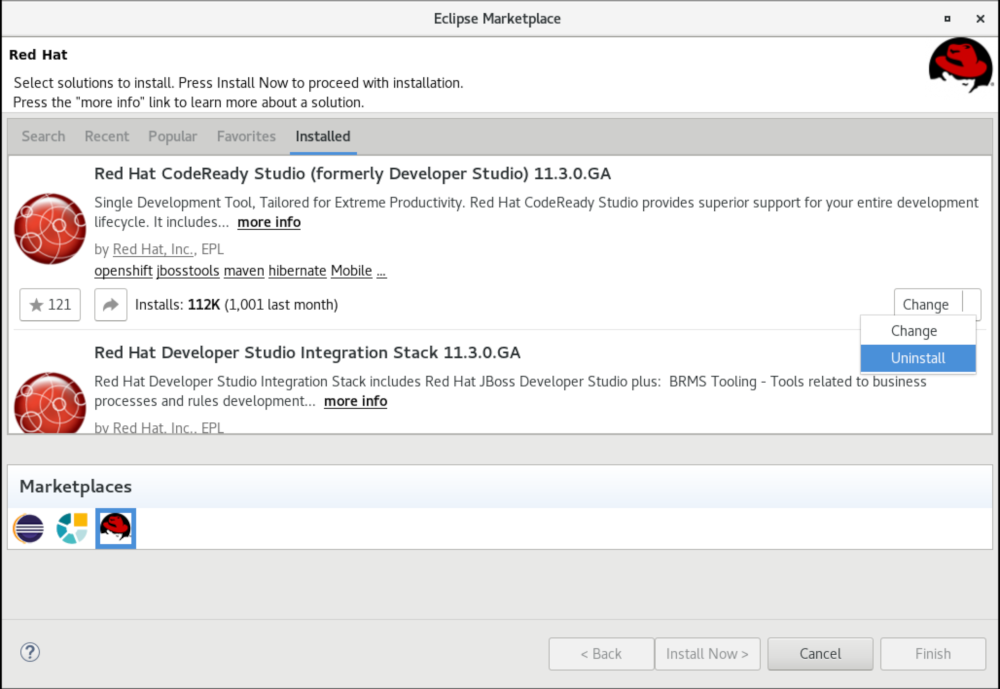1000x689 pixels.
Task: Select the Red Hat marketplace icon
Action: [x=116, y=527]
